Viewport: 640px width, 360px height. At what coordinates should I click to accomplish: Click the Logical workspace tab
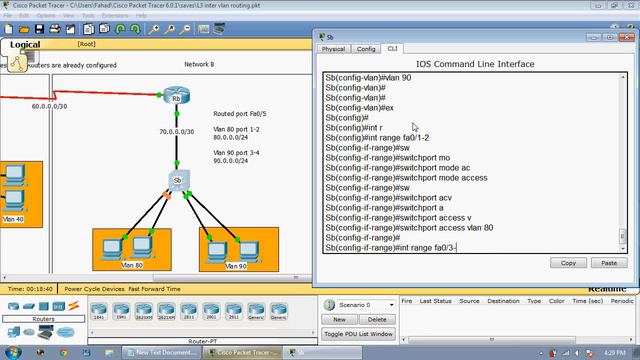(x=25, y=44)
